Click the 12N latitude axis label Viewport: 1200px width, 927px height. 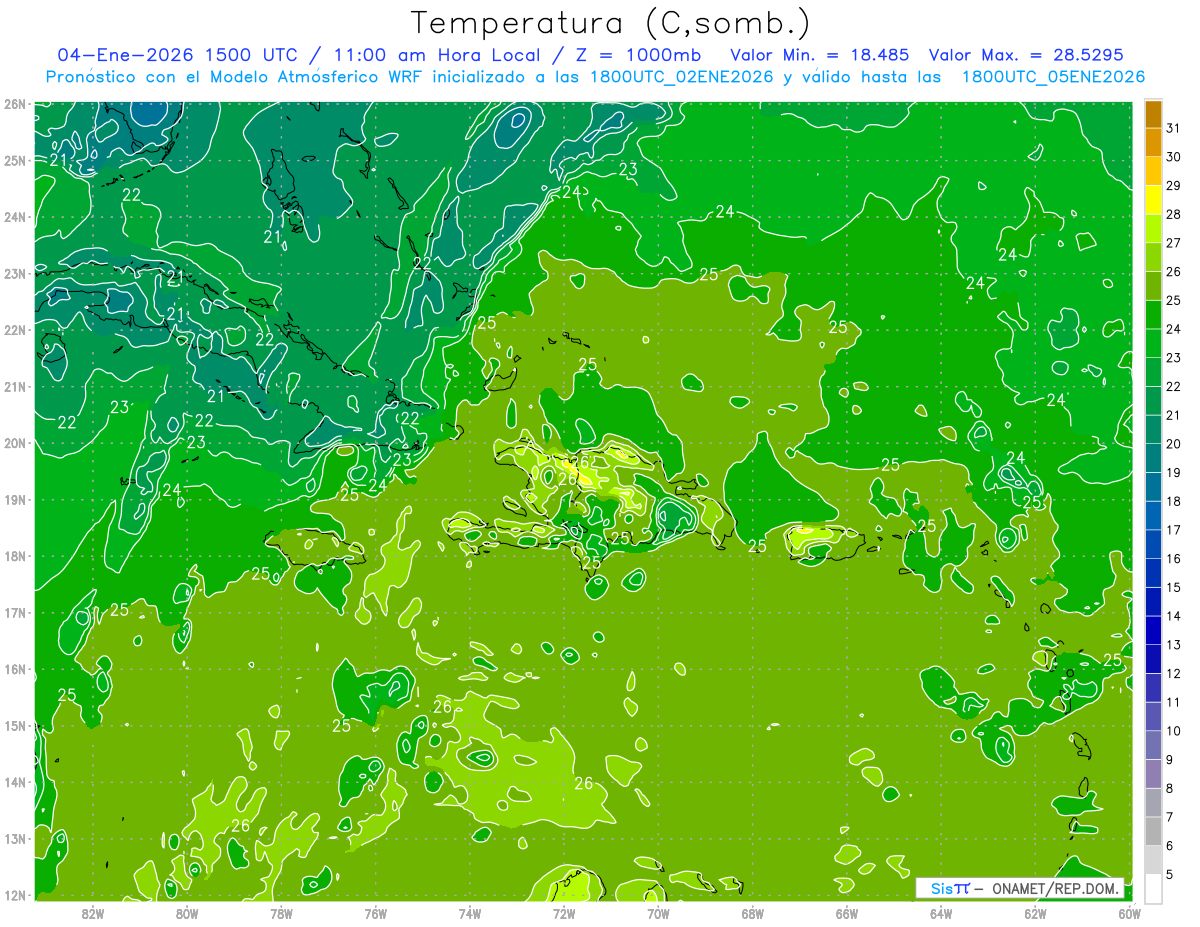[15, 895]
